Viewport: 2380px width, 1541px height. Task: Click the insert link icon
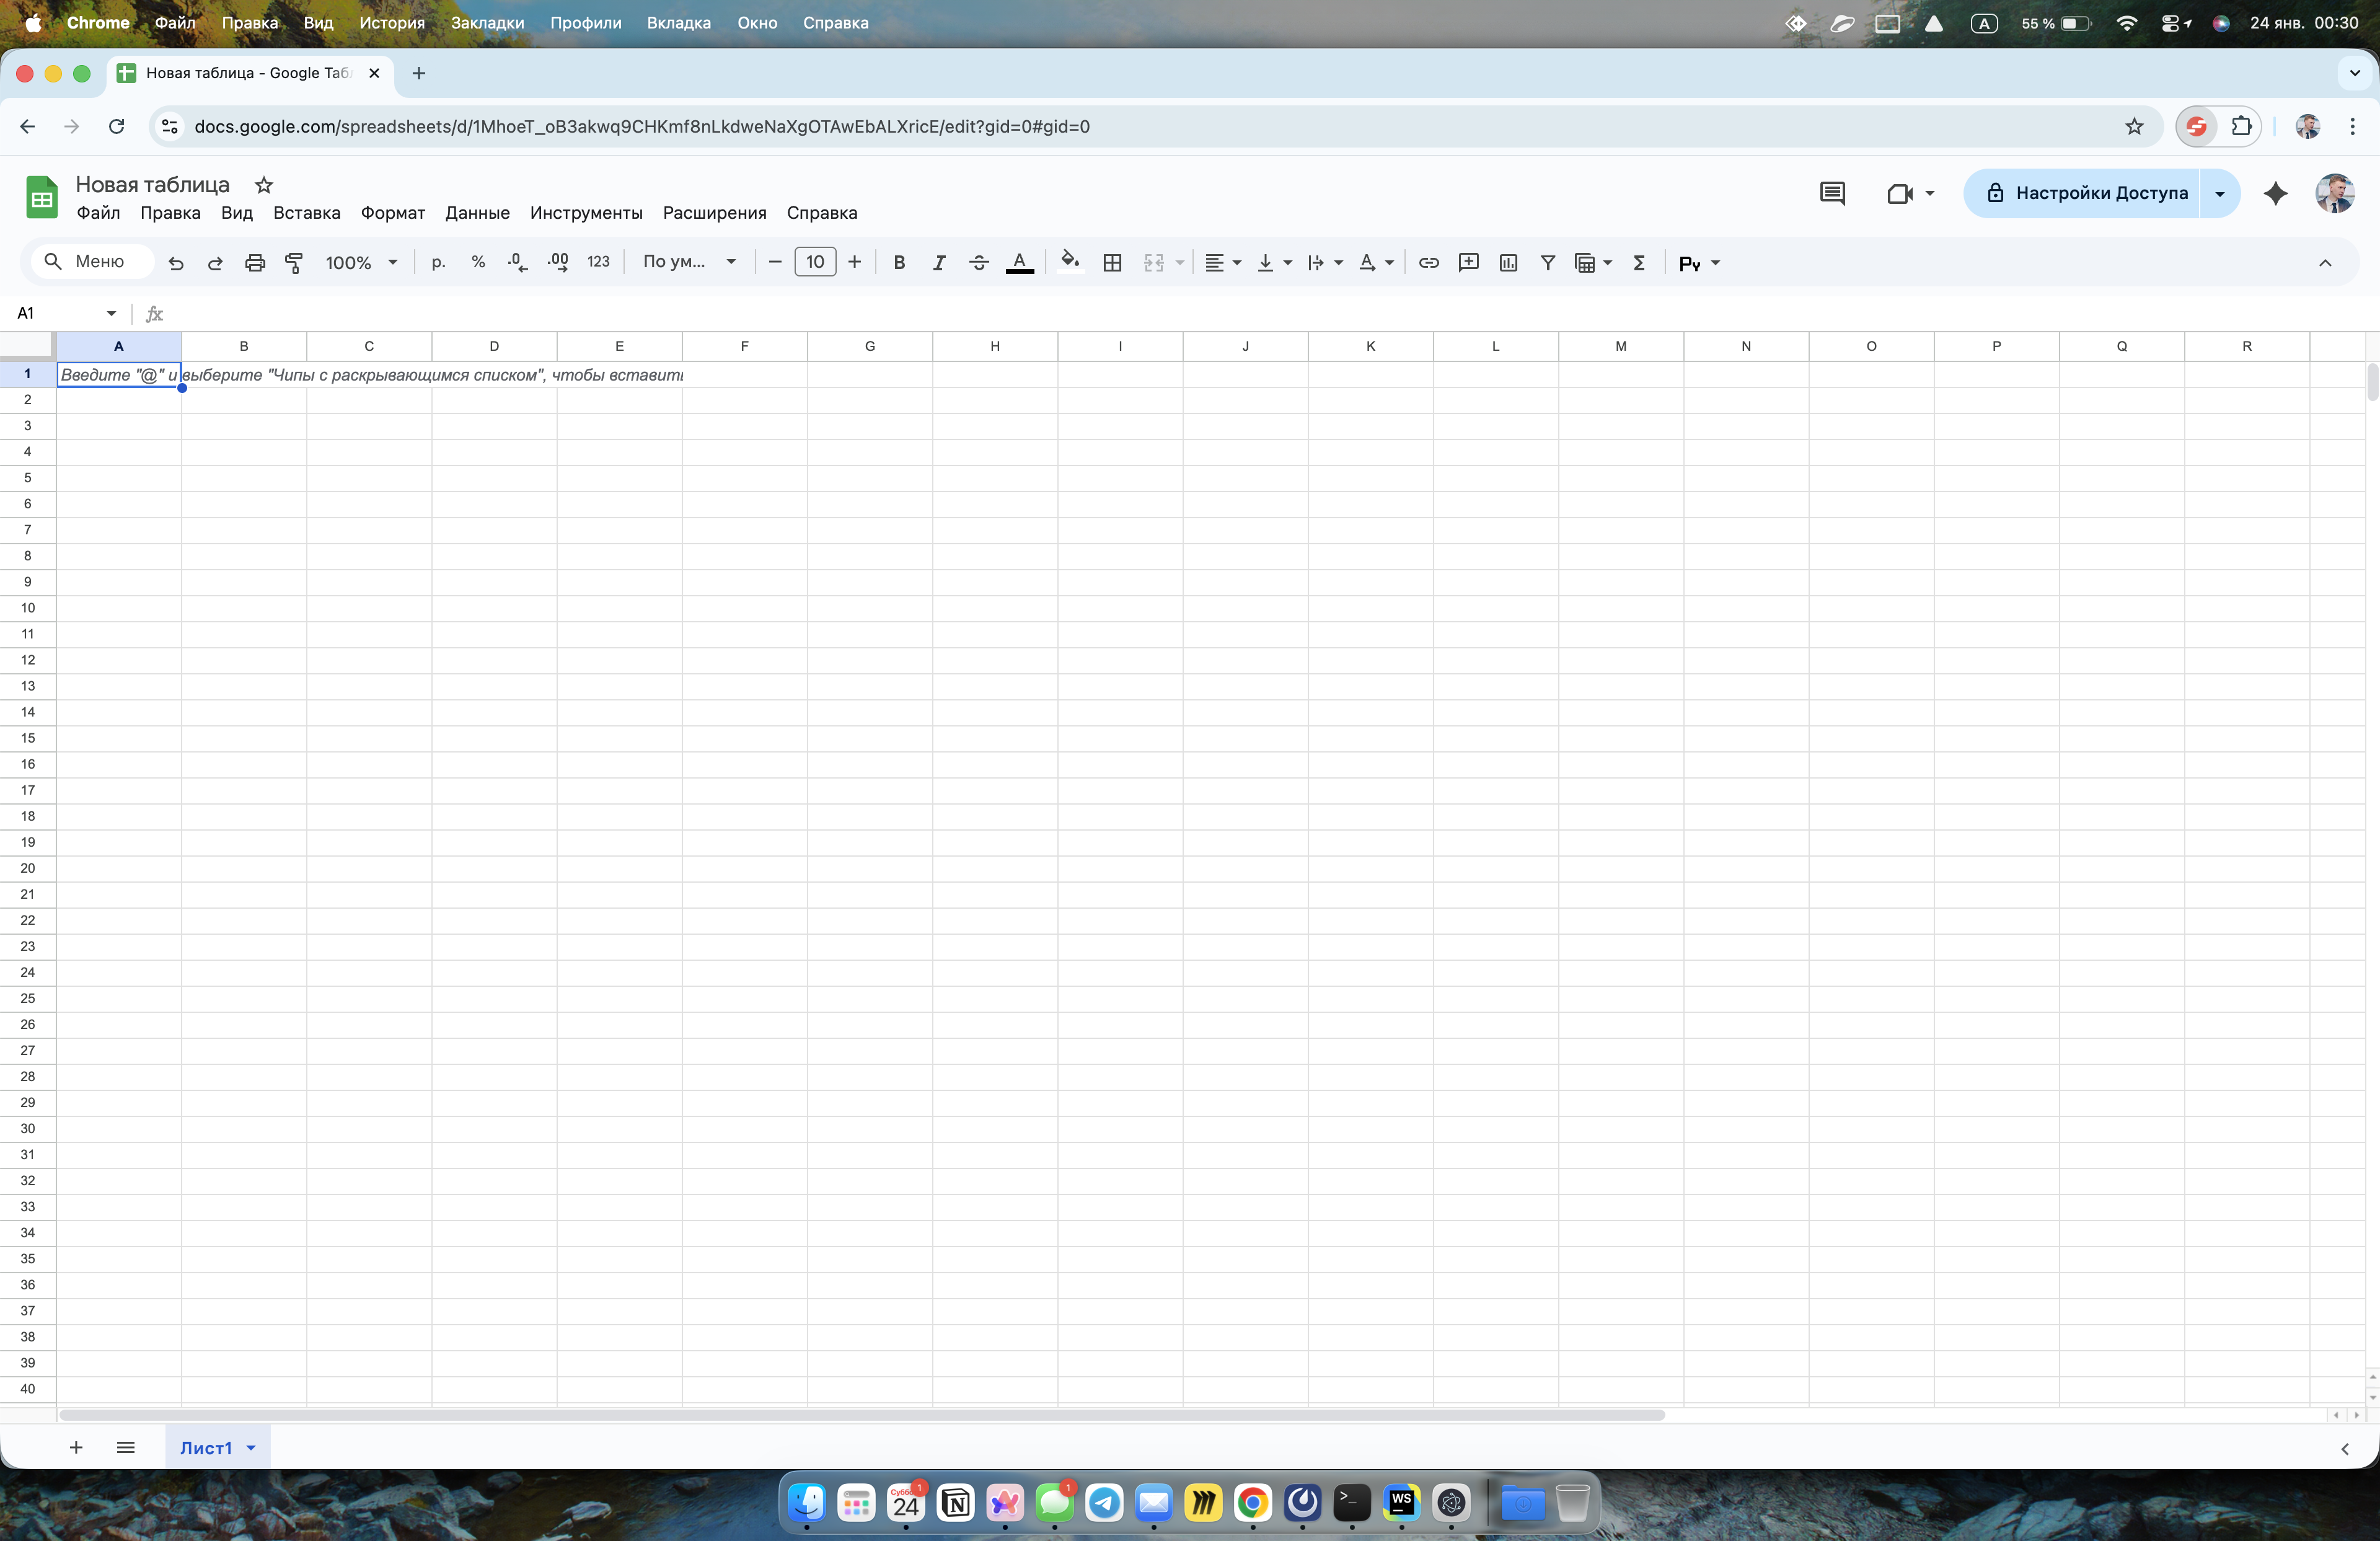1429,263
